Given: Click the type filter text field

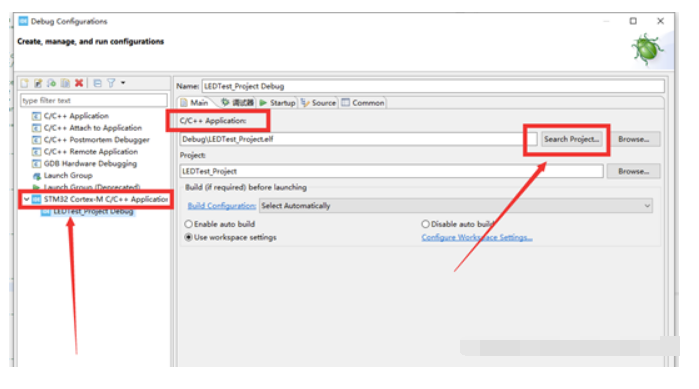Looking at the screenshot, I should 94,101.
